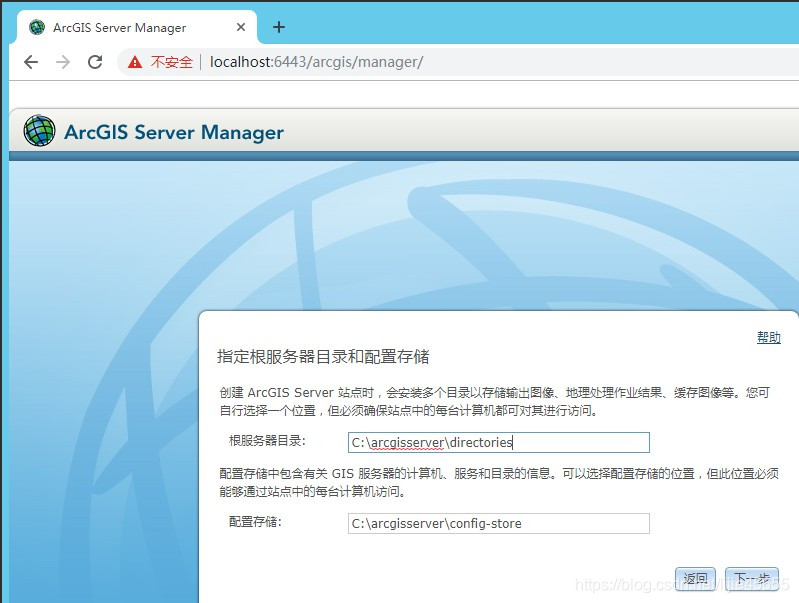Click the 根服务器目录 path input field
The image size is (799, 603).
498,442
